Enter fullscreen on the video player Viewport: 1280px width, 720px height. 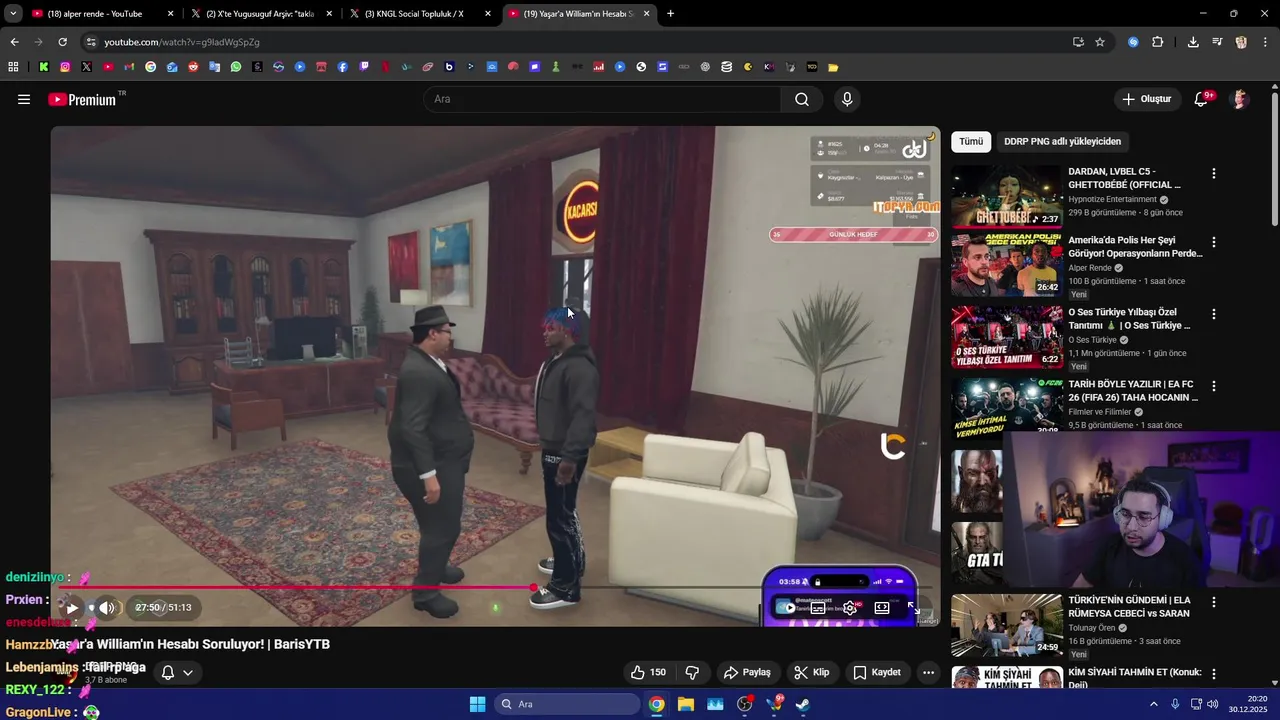[913, 608]
